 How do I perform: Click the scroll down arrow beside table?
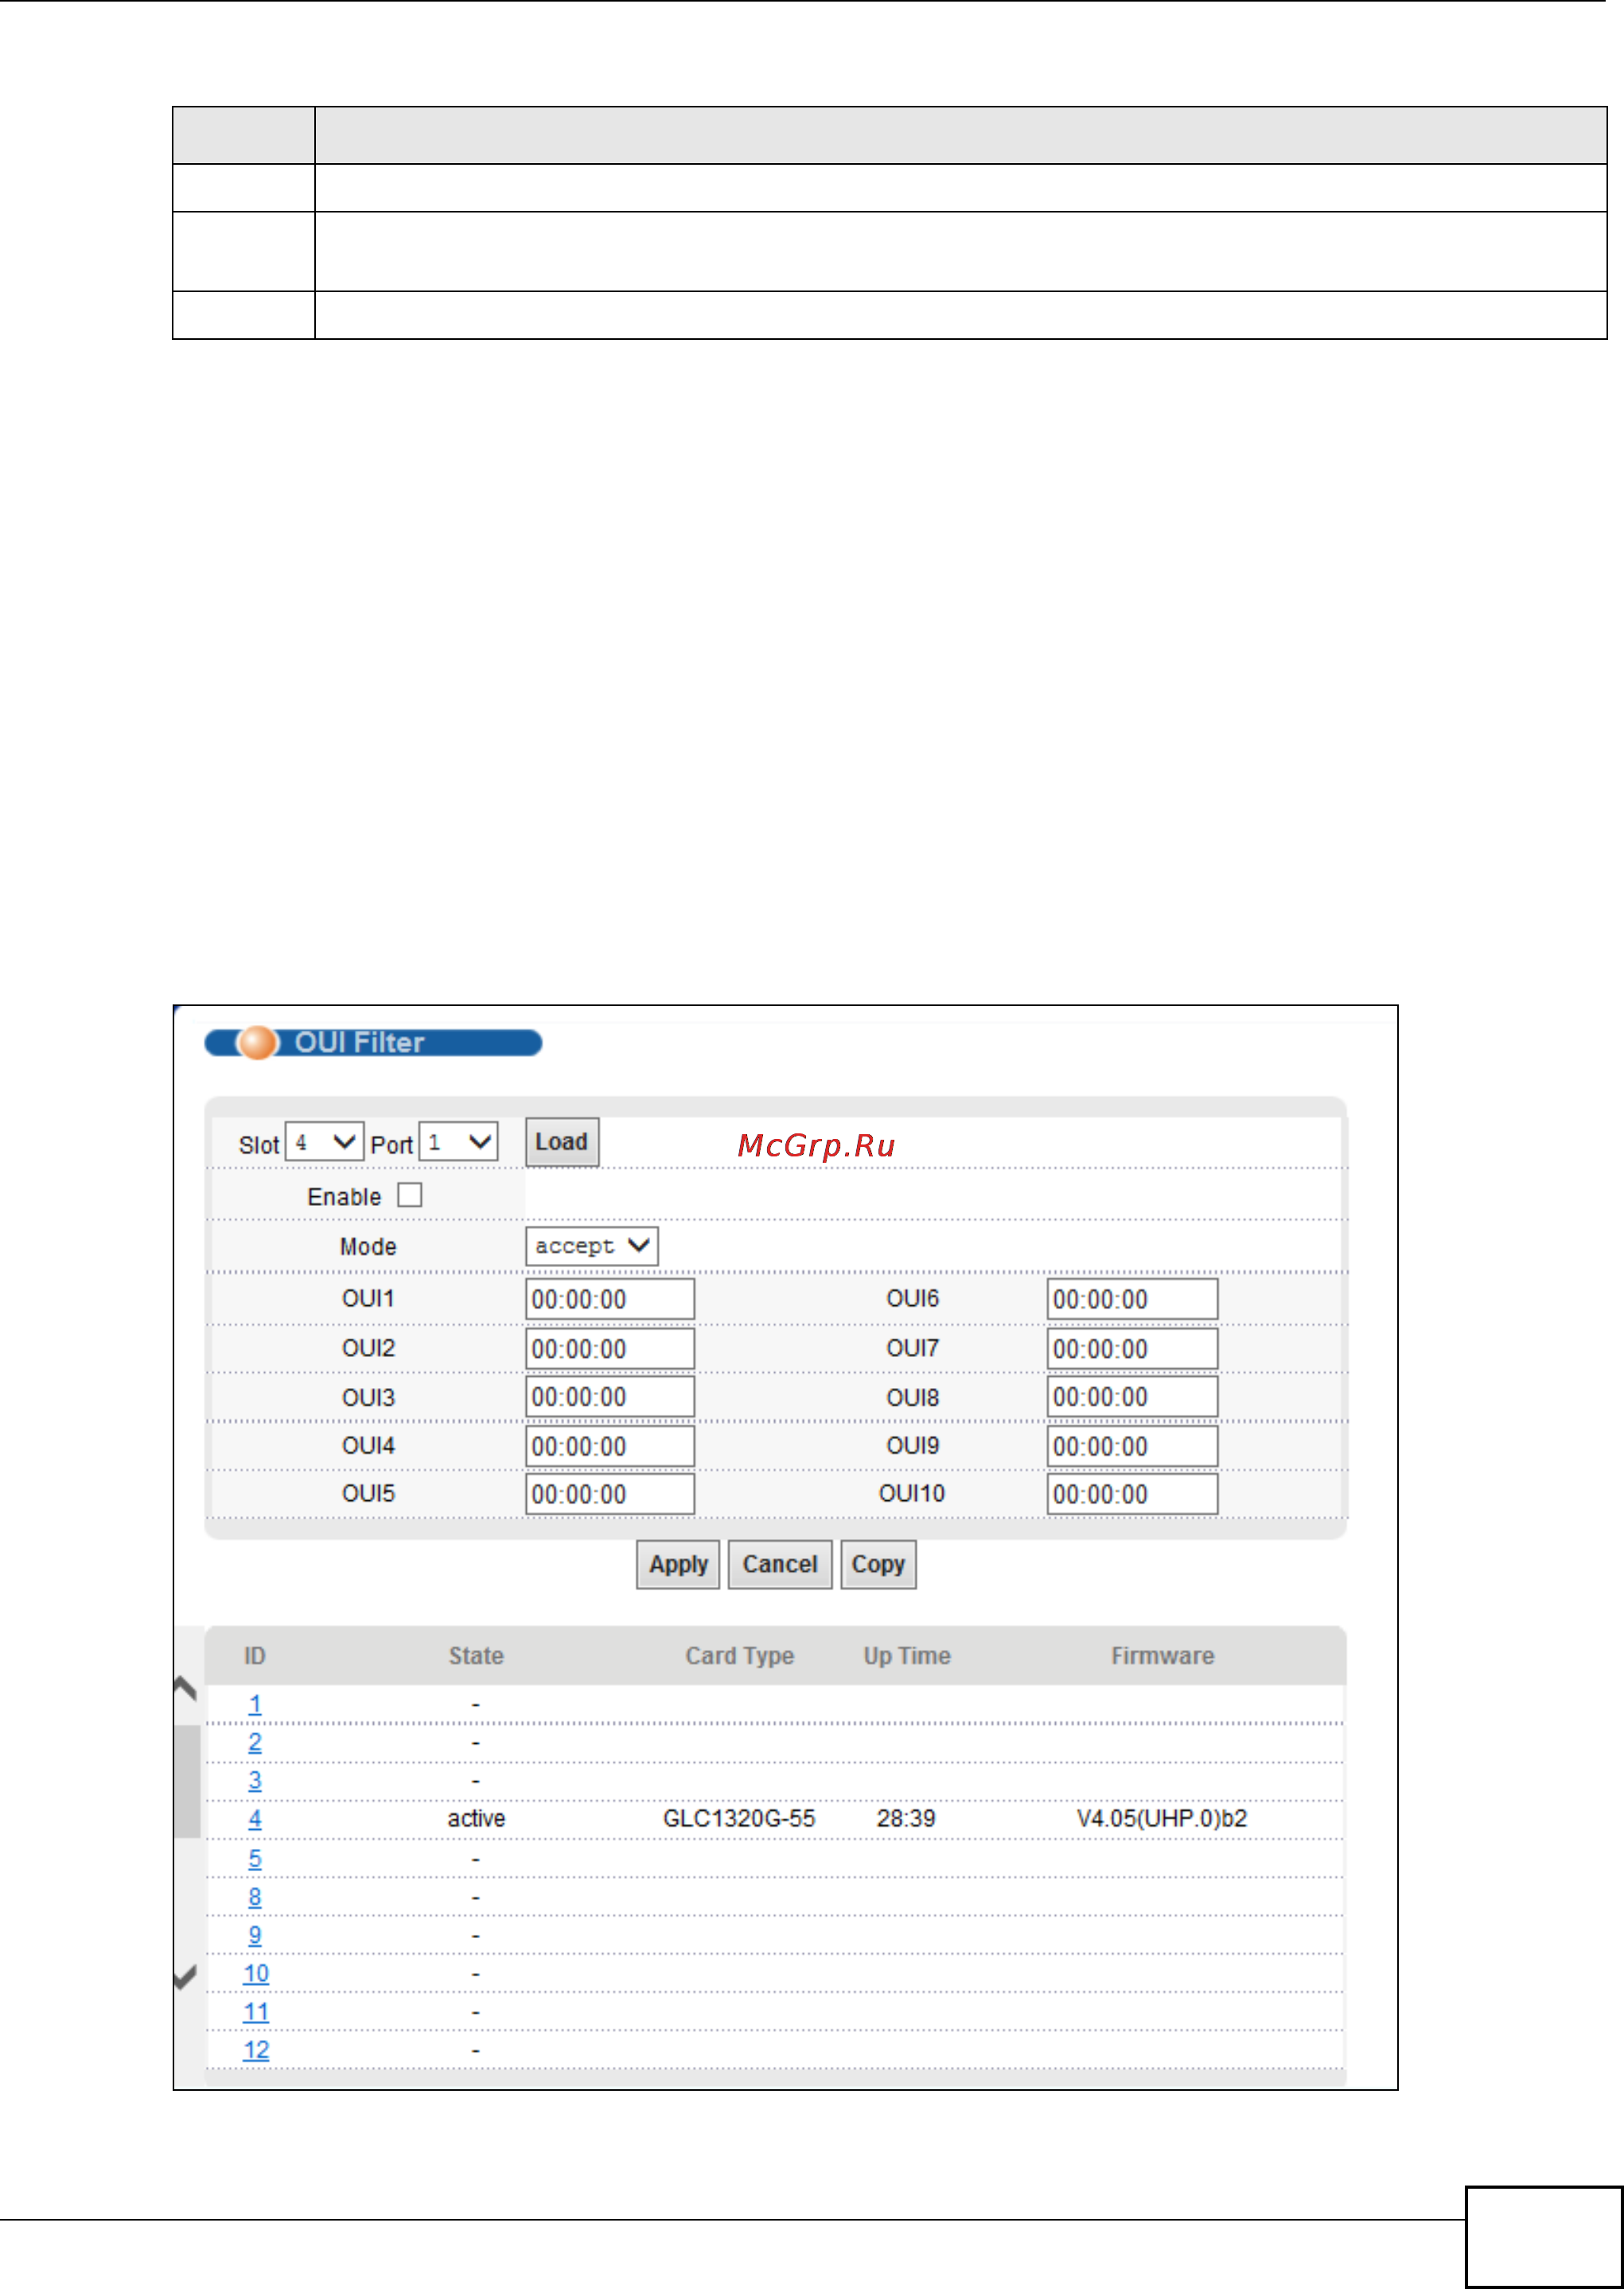(x=185, y=1976)
